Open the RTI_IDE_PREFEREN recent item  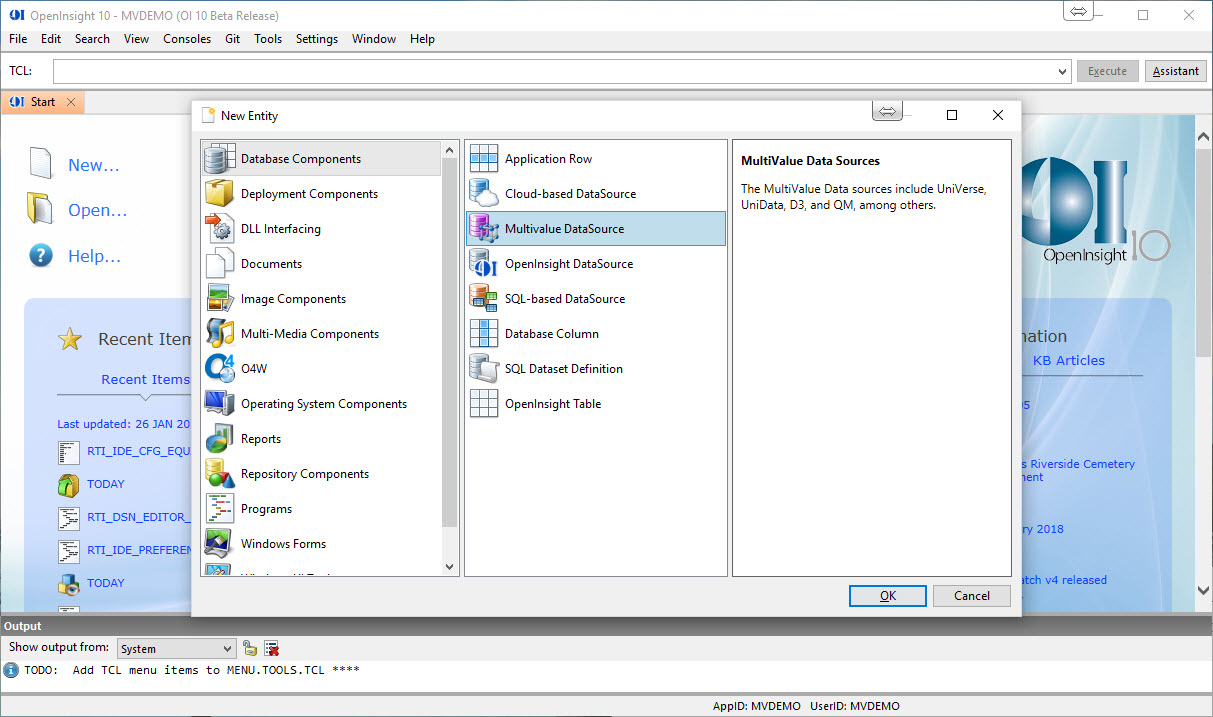(138, 549)
